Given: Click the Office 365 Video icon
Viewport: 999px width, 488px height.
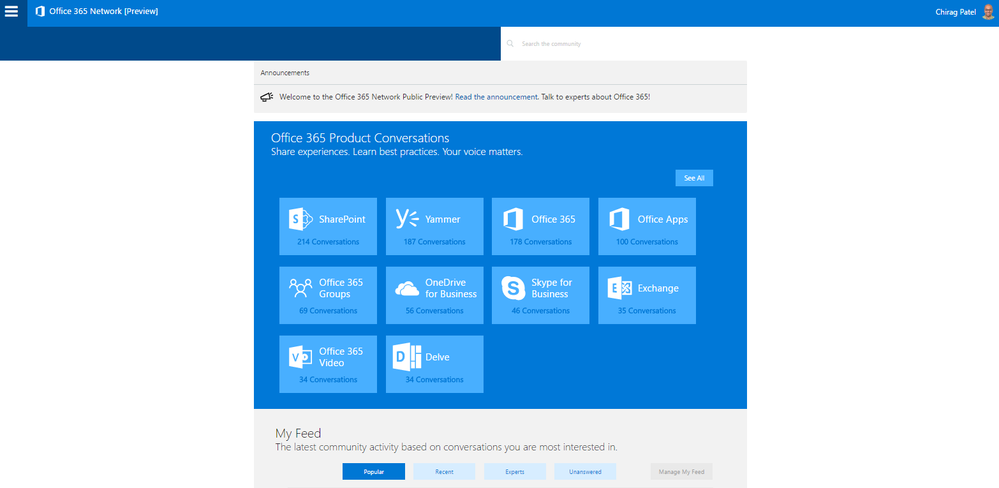Looking at the screenshot, I should click(301, 357).
